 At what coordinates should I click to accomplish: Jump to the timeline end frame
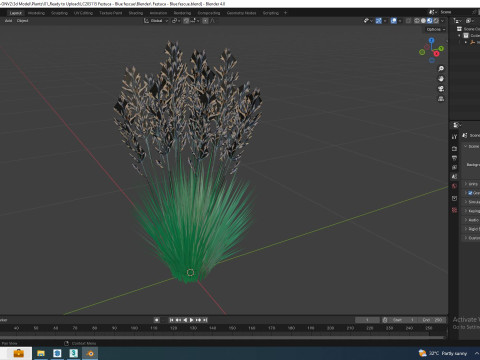click(x=205, y=320)
